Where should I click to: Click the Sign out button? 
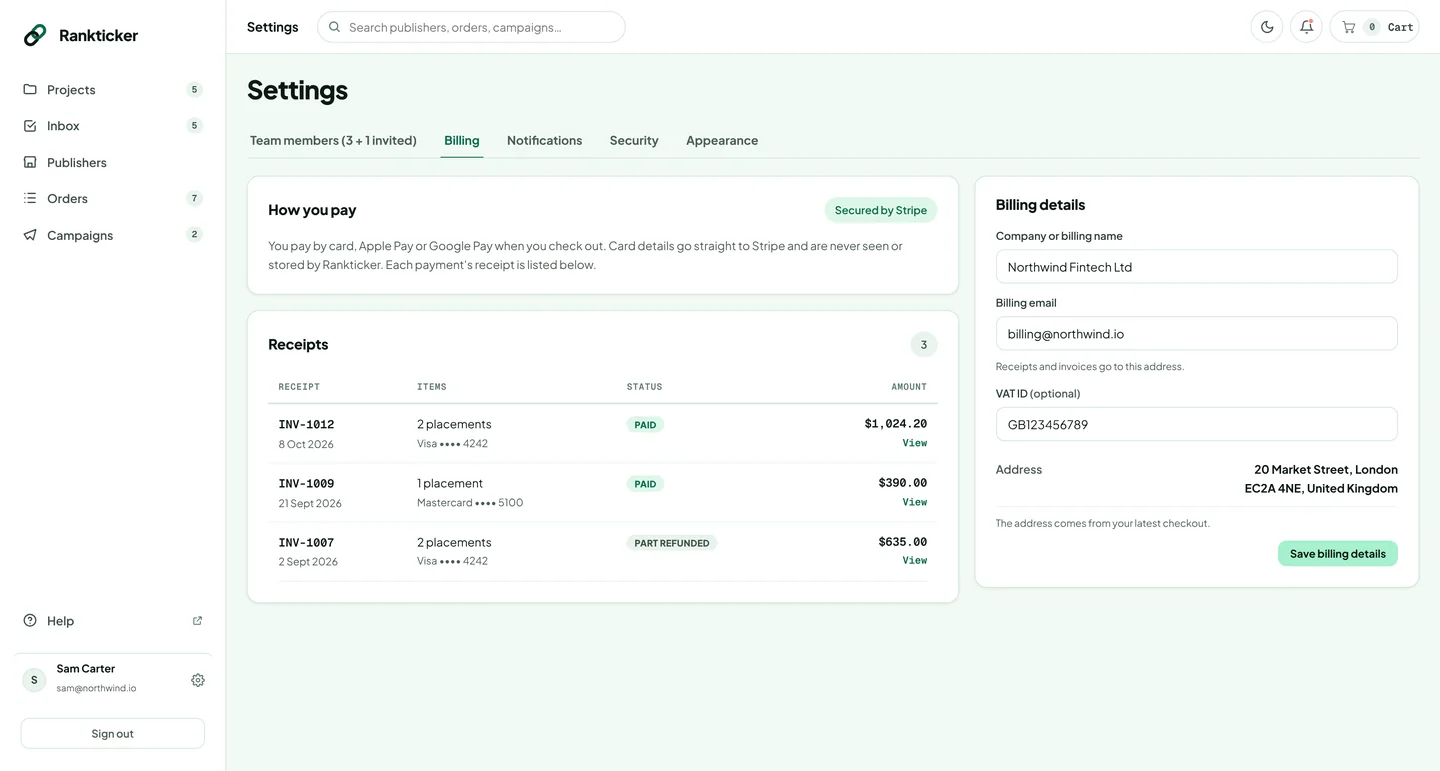click(113, 733)
